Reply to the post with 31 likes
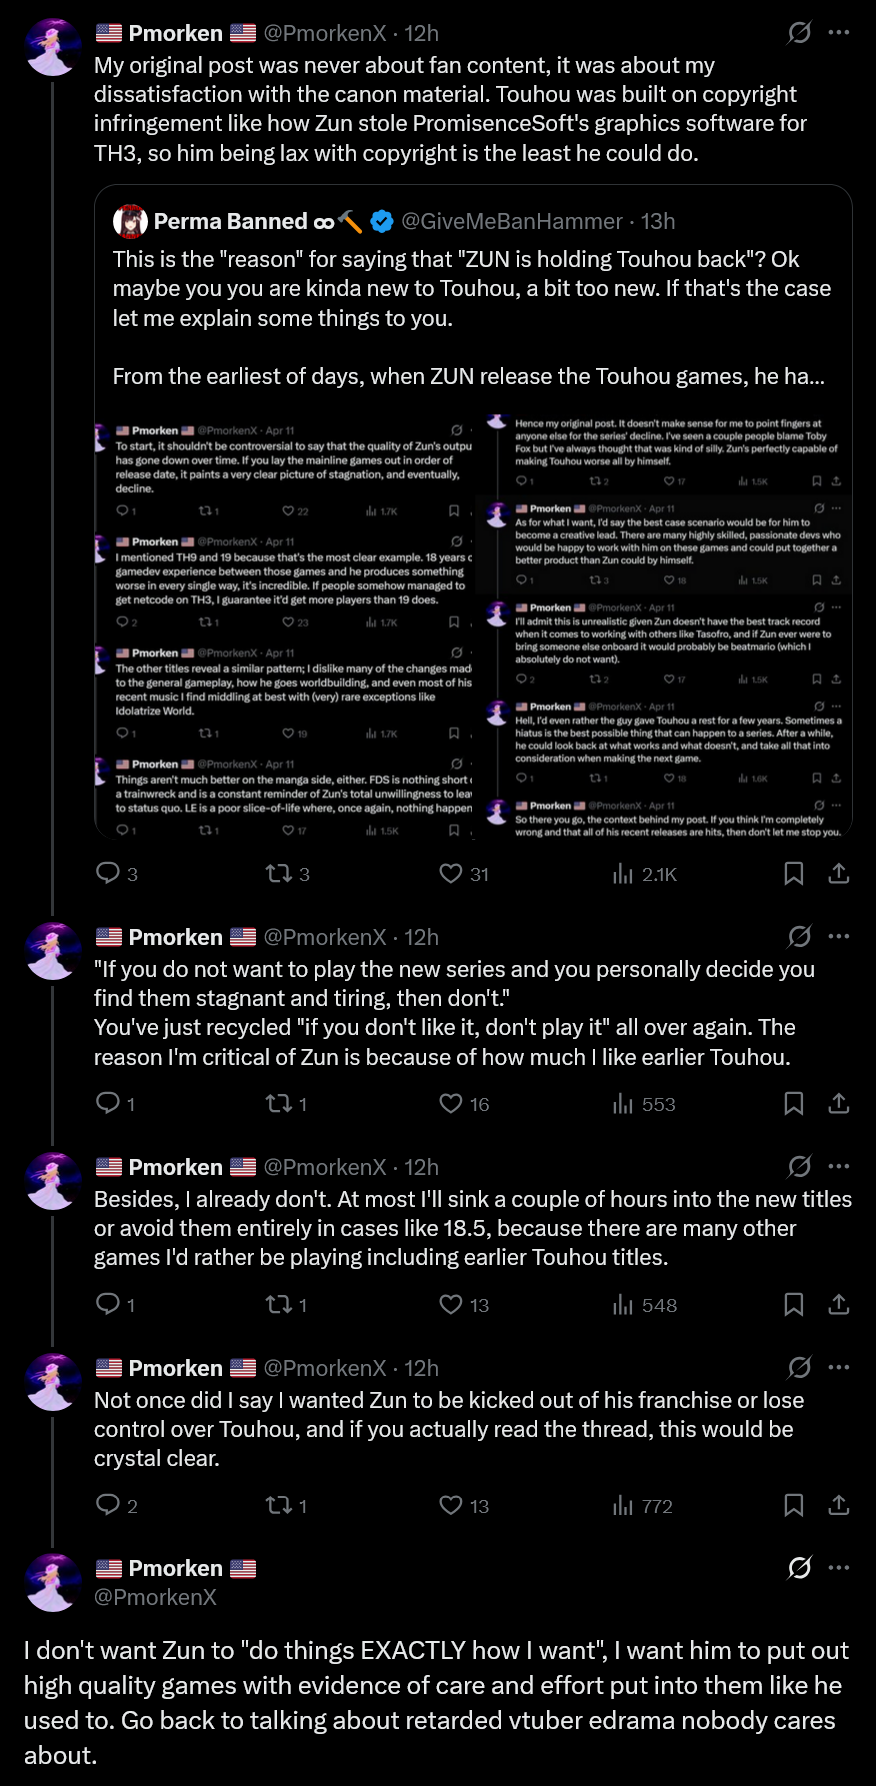 [x=108, y=874]
